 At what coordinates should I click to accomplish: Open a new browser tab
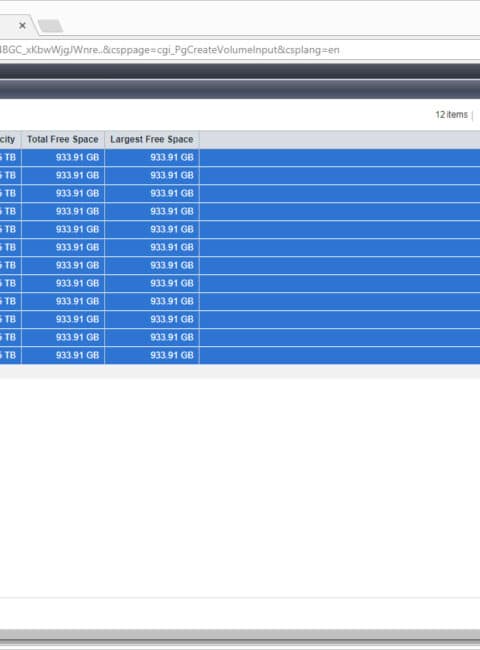click(51, 26)
